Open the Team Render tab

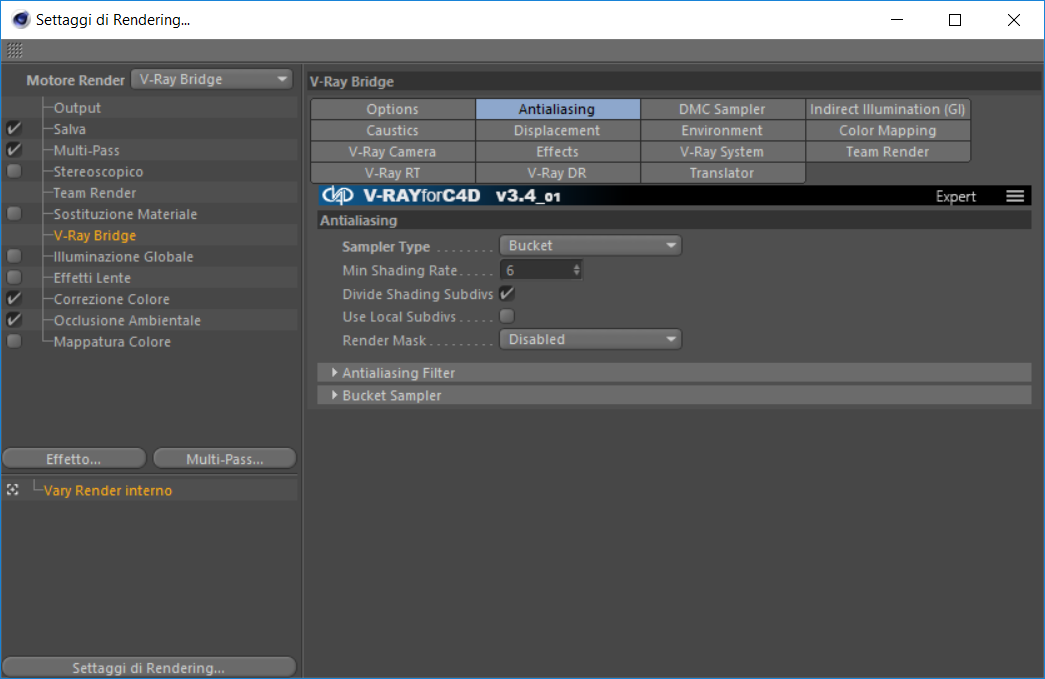pos(888,151)
